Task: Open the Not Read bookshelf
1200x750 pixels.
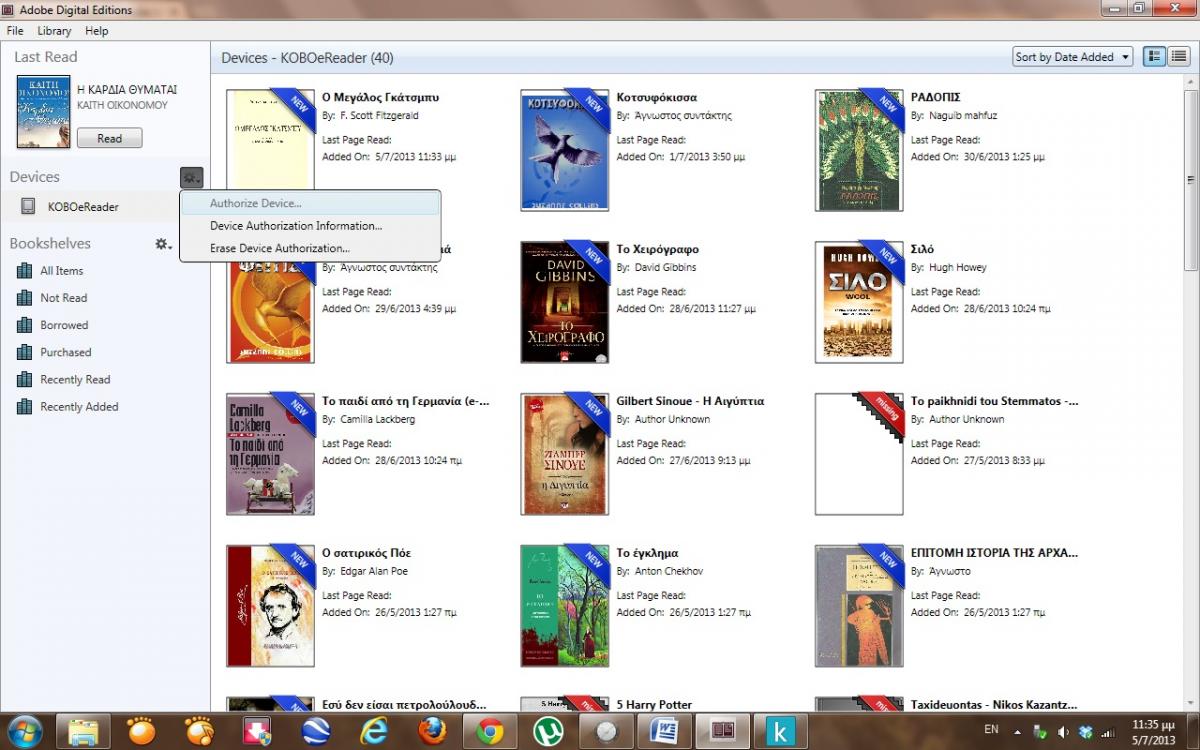Action: [x=64, y=298]
